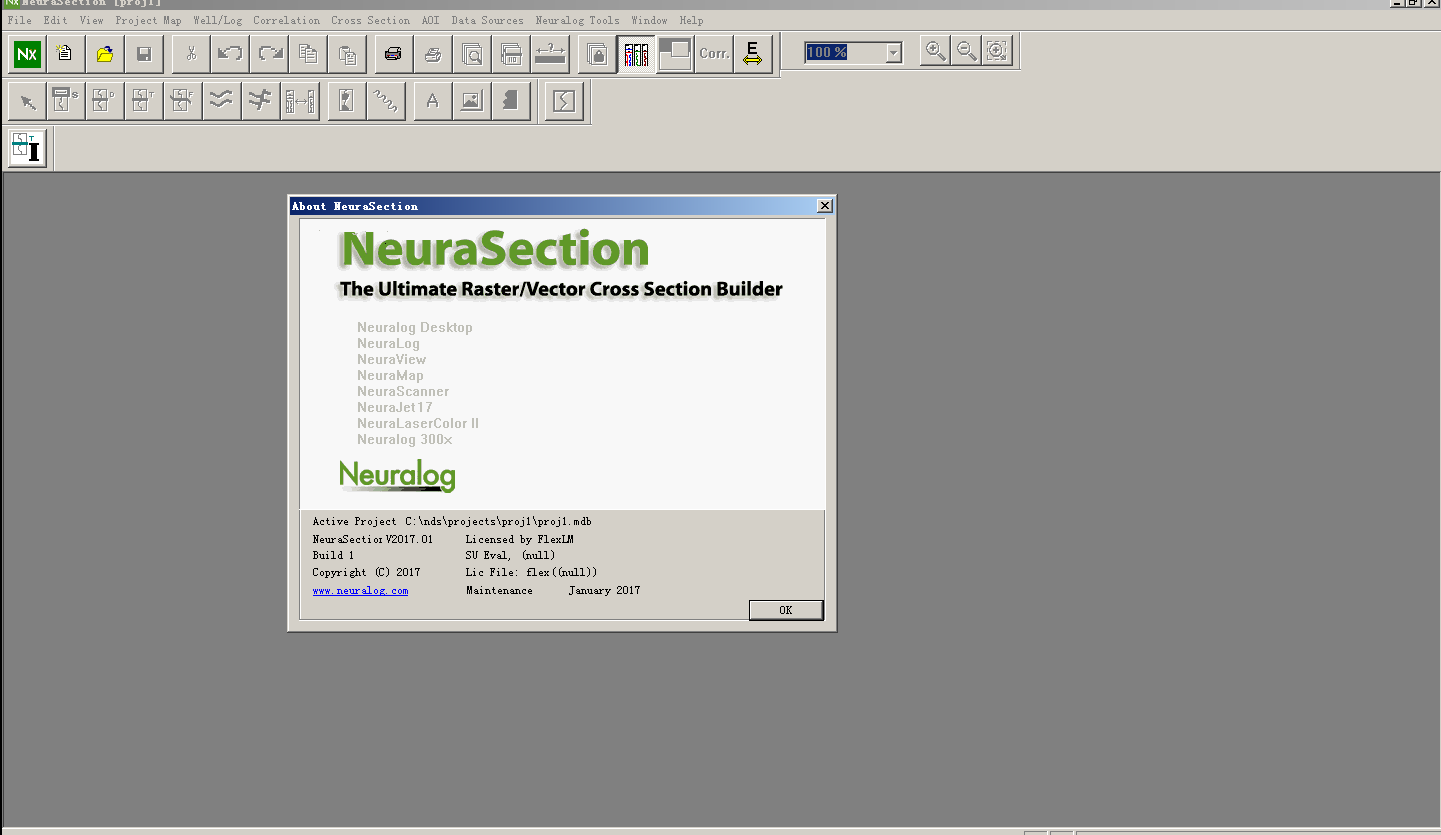This screenshot has height=835, width=1441.
Task: Save using the floppy disk icon
Action: pyautogui.click(x=143, y=54)
